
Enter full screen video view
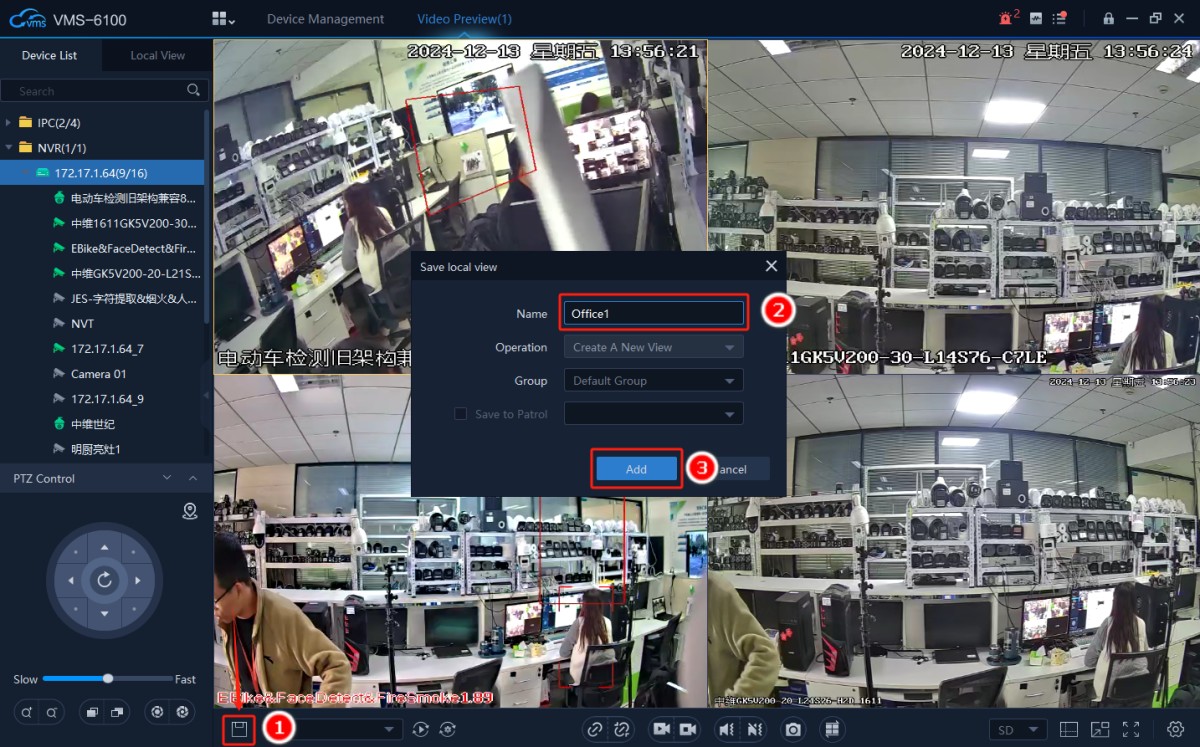(x=1131, y=730)
